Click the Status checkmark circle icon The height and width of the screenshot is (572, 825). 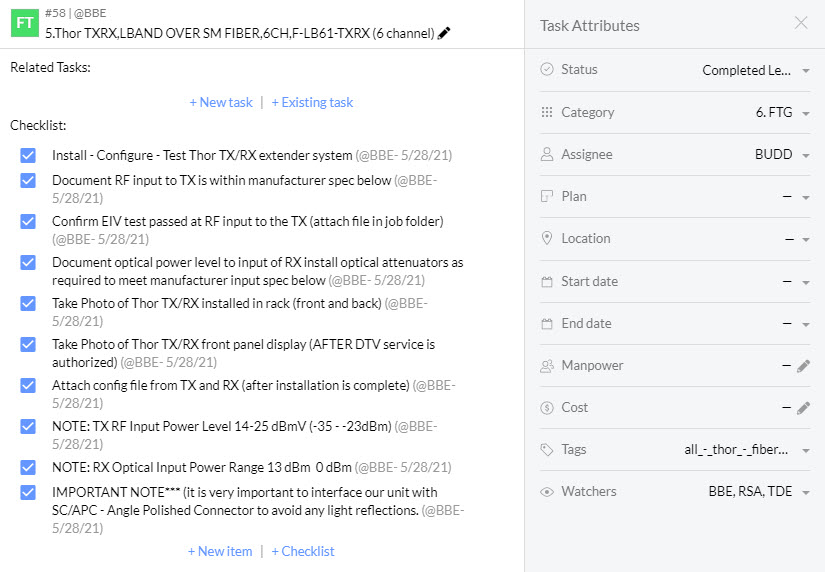point(547,70)
